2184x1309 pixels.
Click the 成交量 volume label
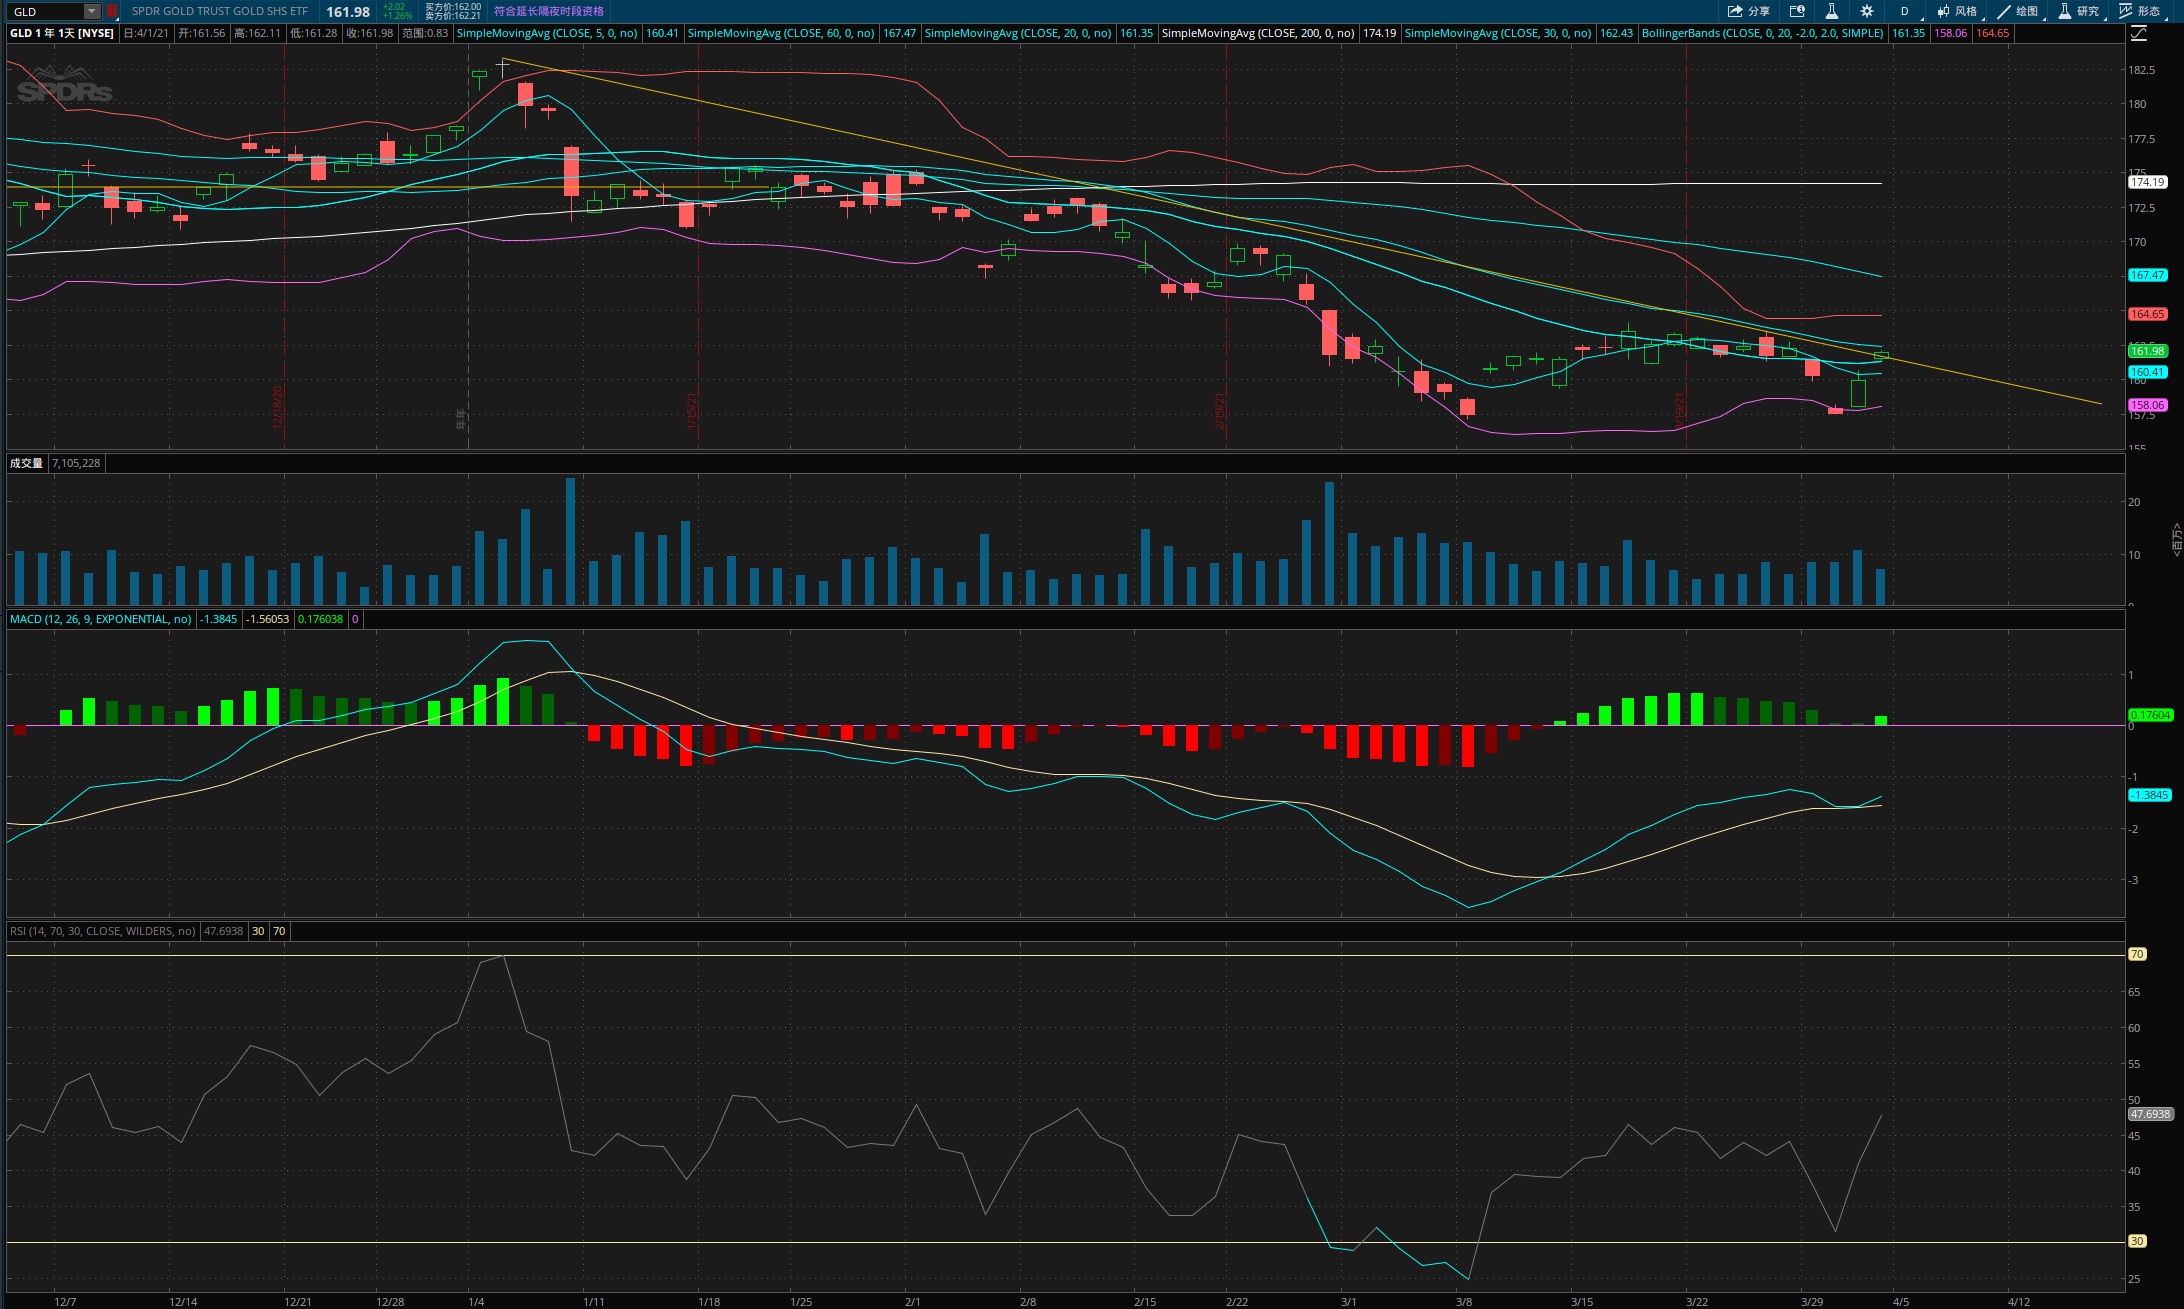point(26,463)
